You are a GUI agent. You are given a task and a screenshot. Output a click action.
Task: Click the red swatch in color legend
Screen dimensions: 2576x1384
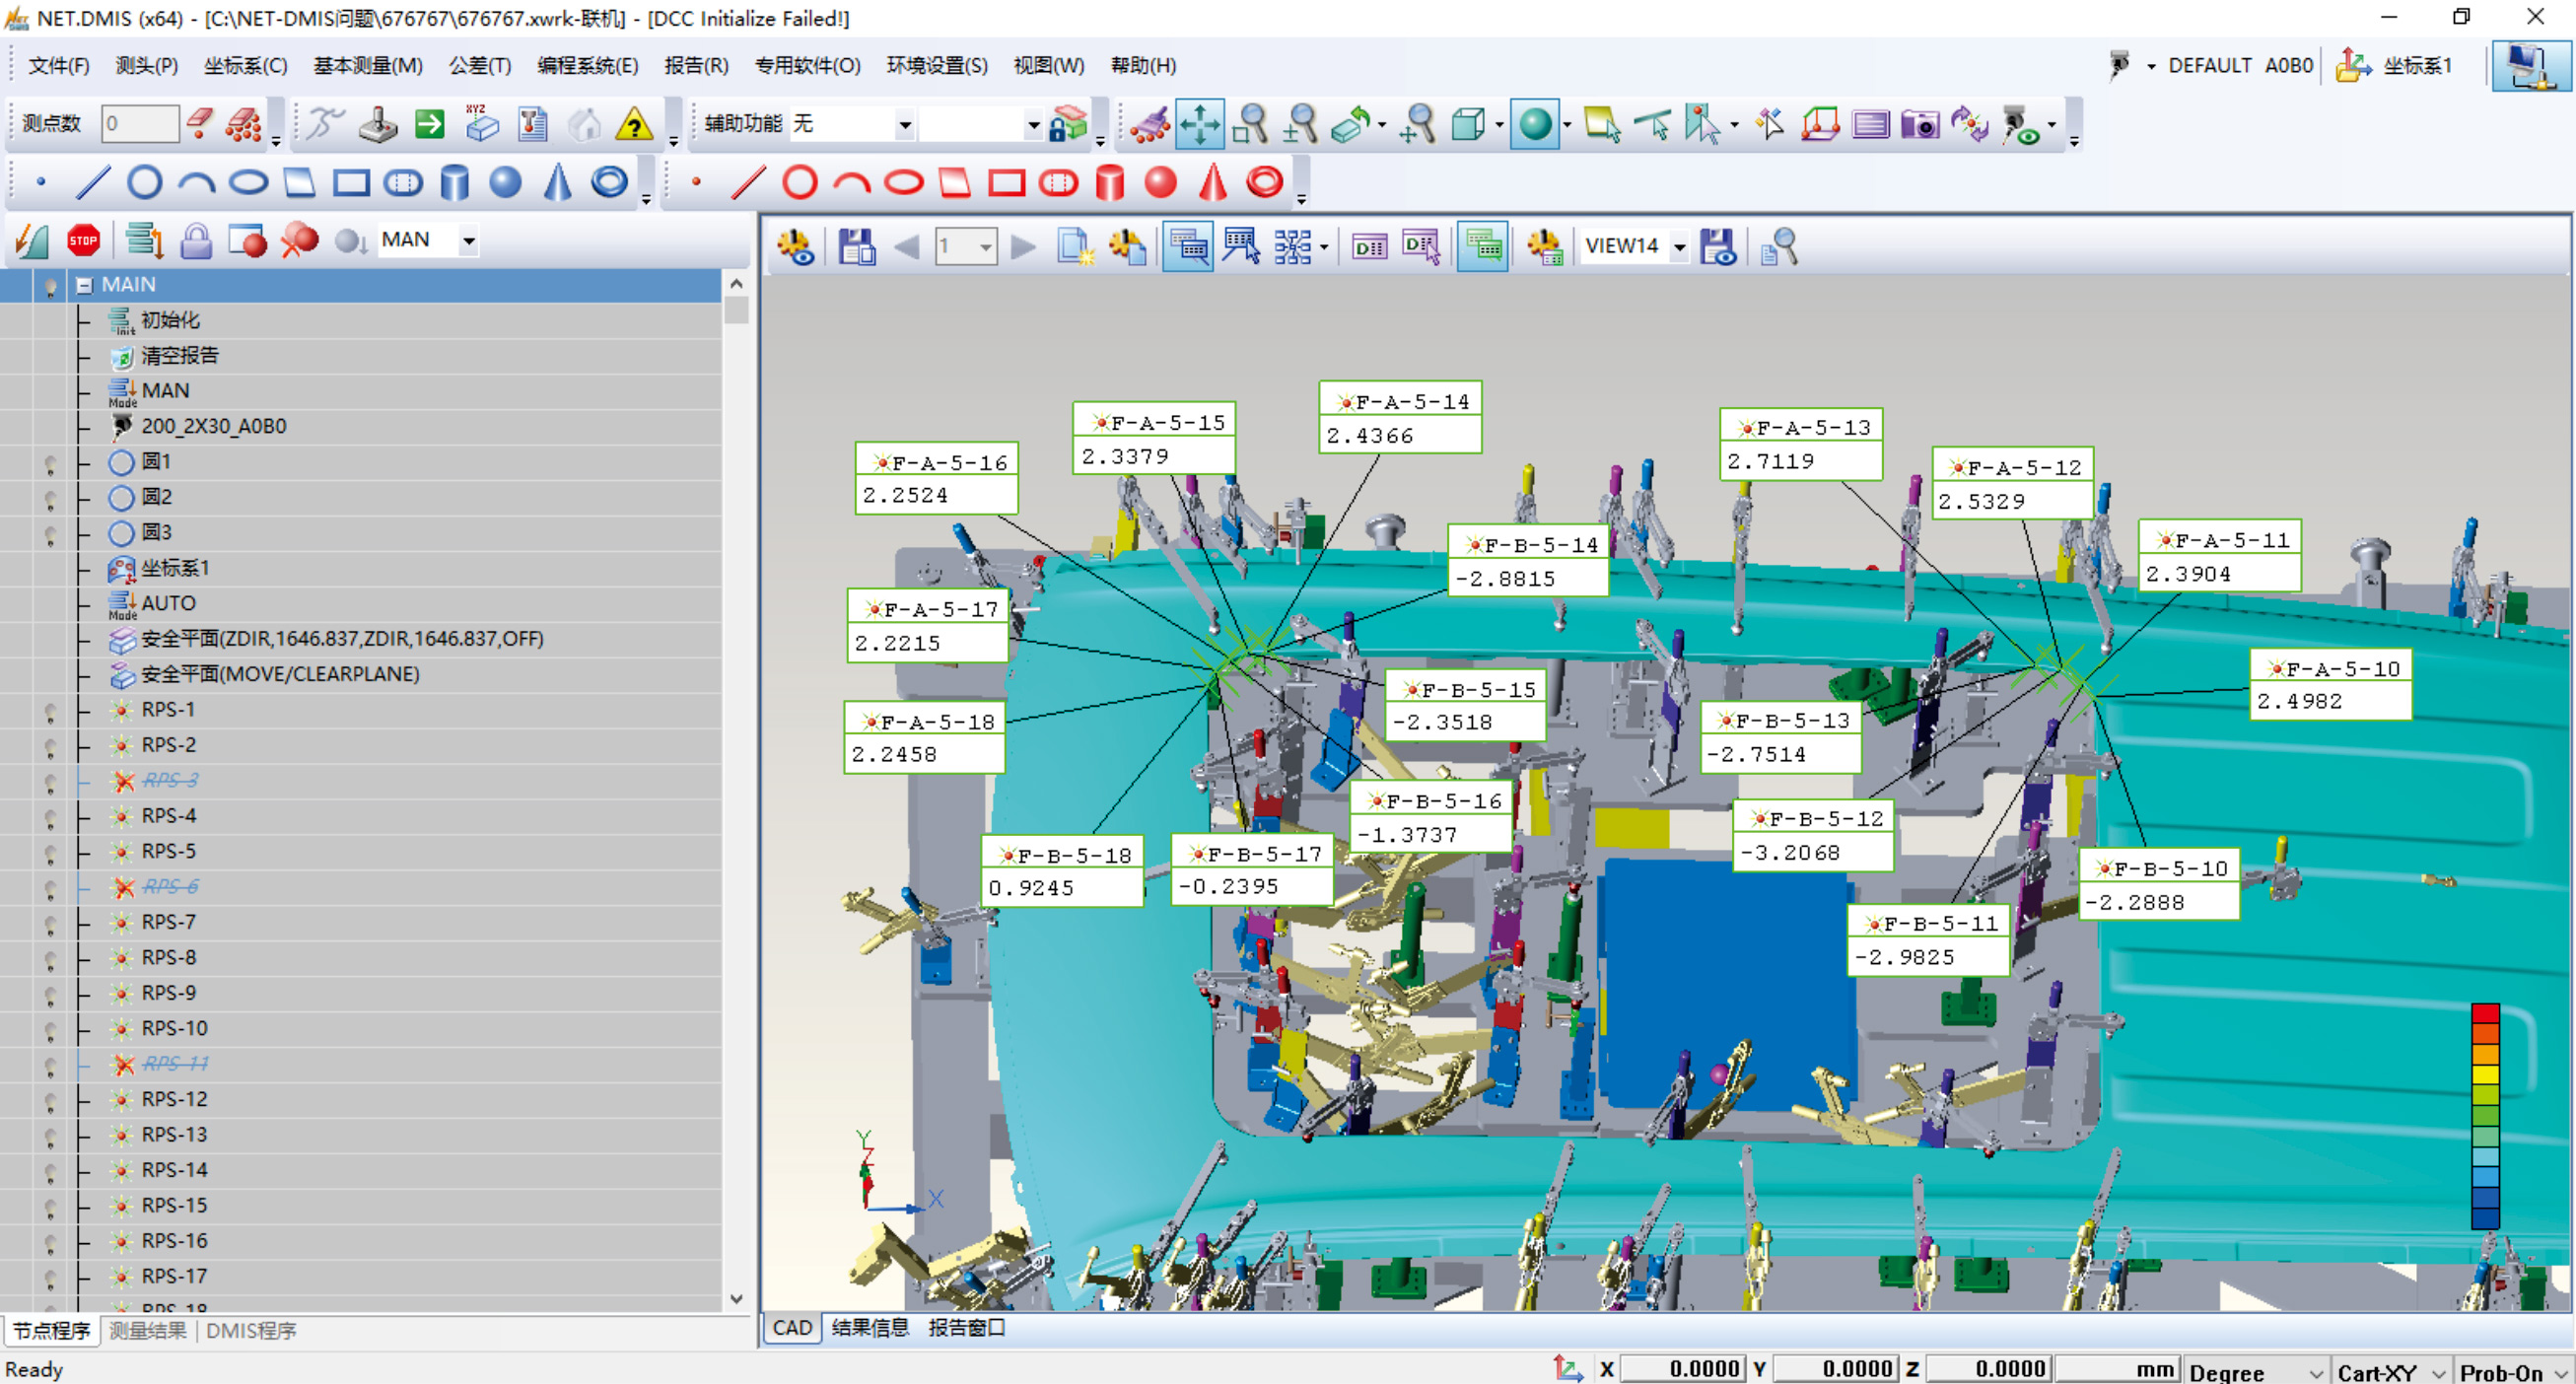tap(2485, 1013)
